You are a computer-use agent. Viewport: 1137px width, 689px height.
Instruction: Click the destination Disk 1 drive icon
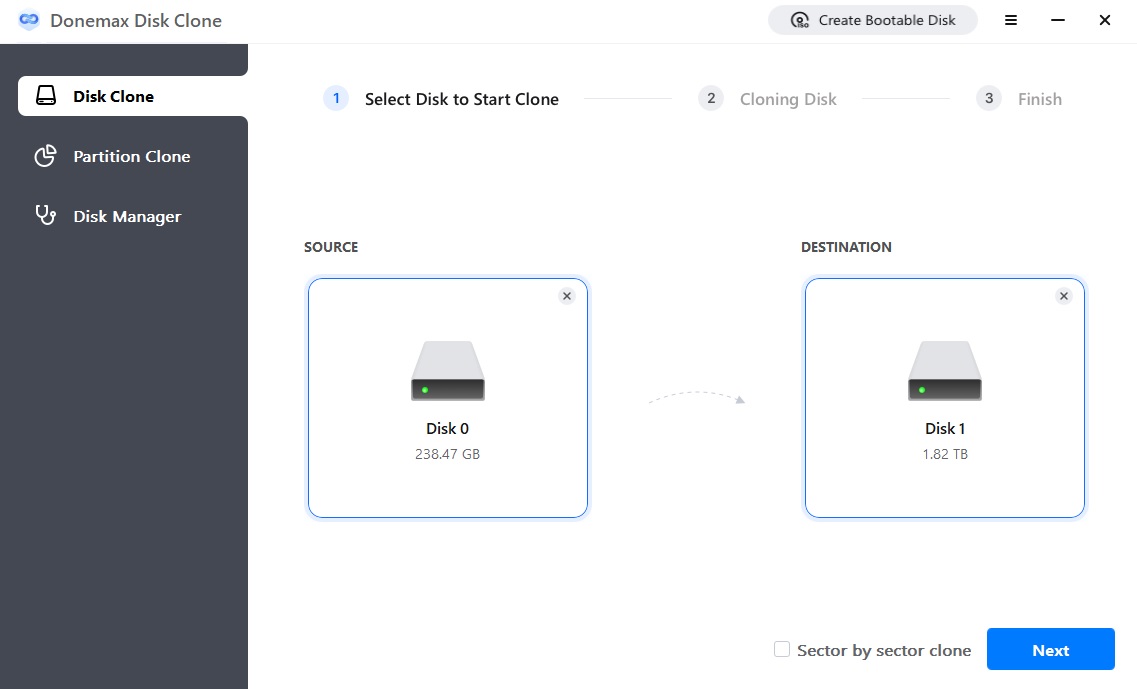[x=944, y=370]
